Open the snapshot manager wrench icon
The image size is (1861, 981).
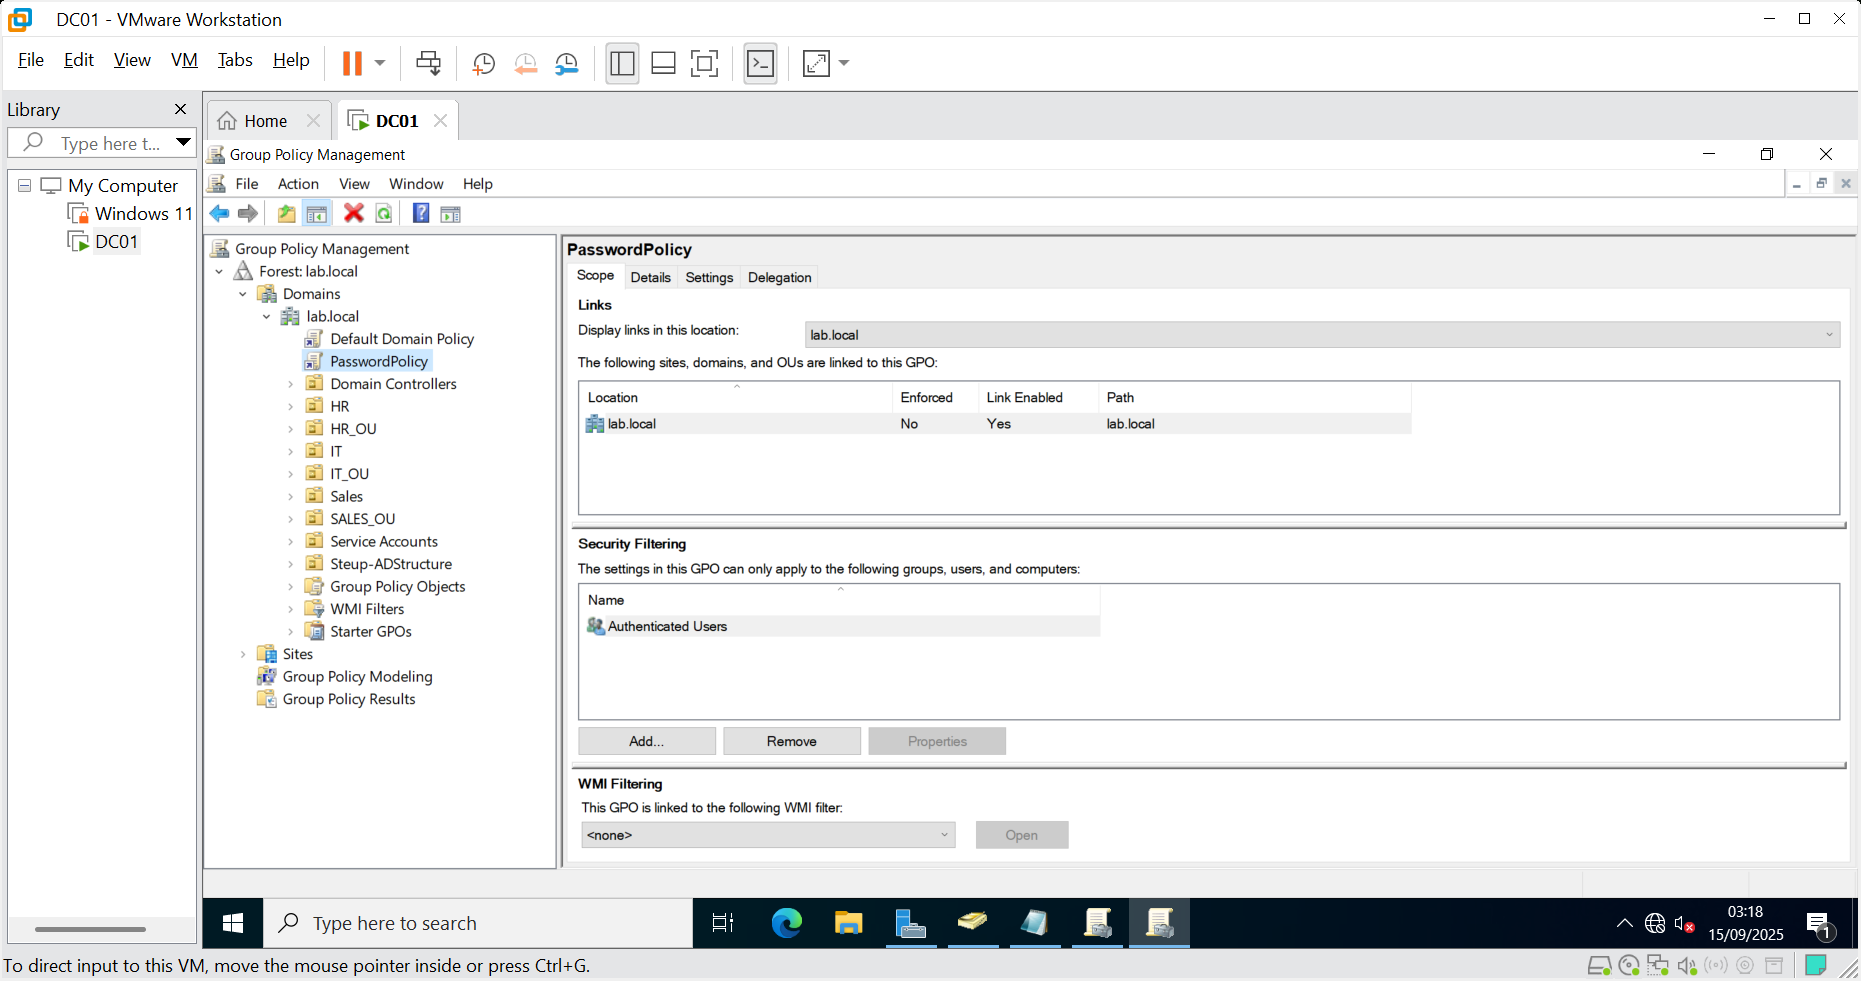[567, 63]
